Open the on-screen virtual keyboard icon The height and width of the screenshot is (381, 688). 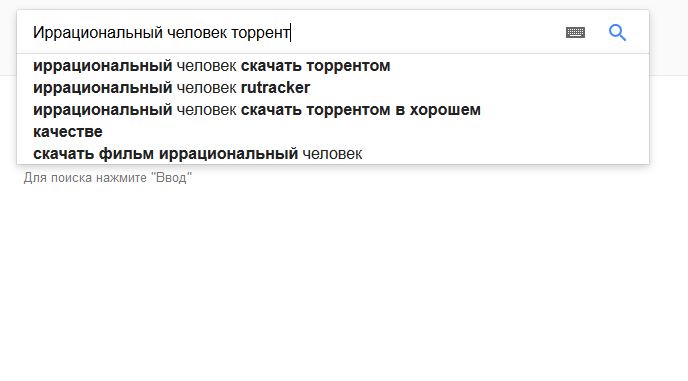click(x=575, y=32)
